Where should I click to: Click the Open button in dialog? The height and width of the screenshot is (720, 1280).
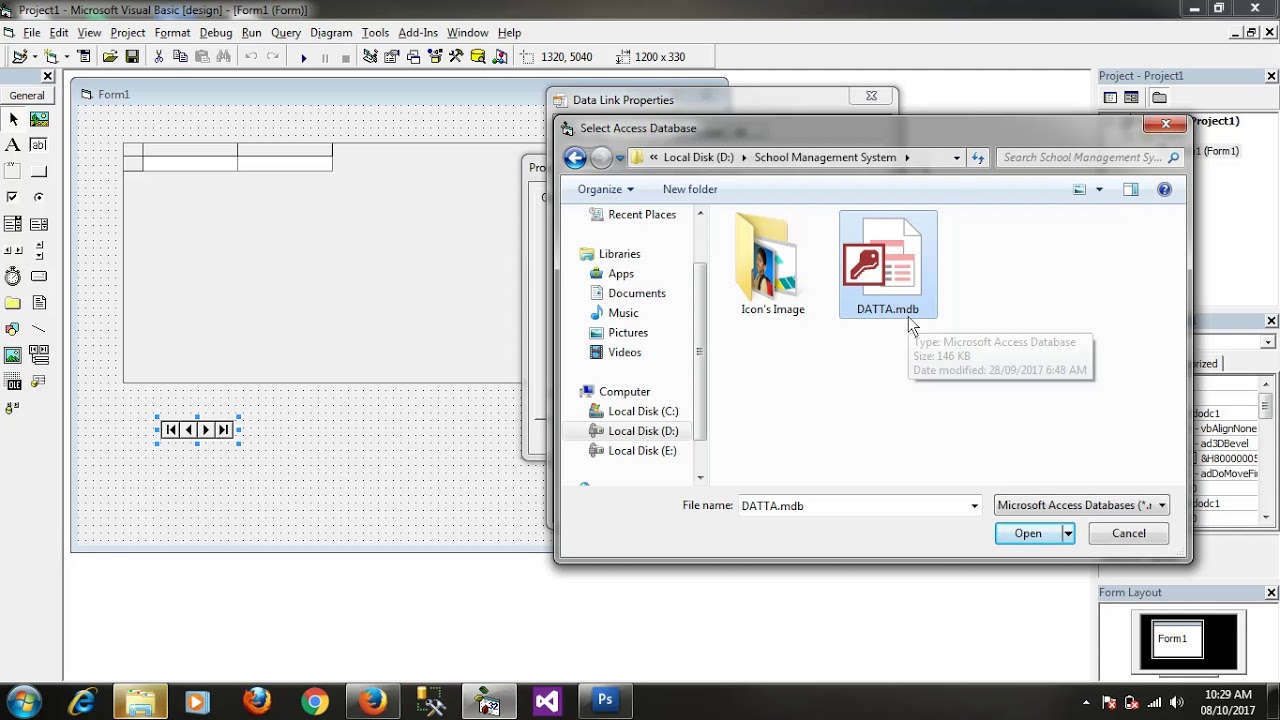1028,533
